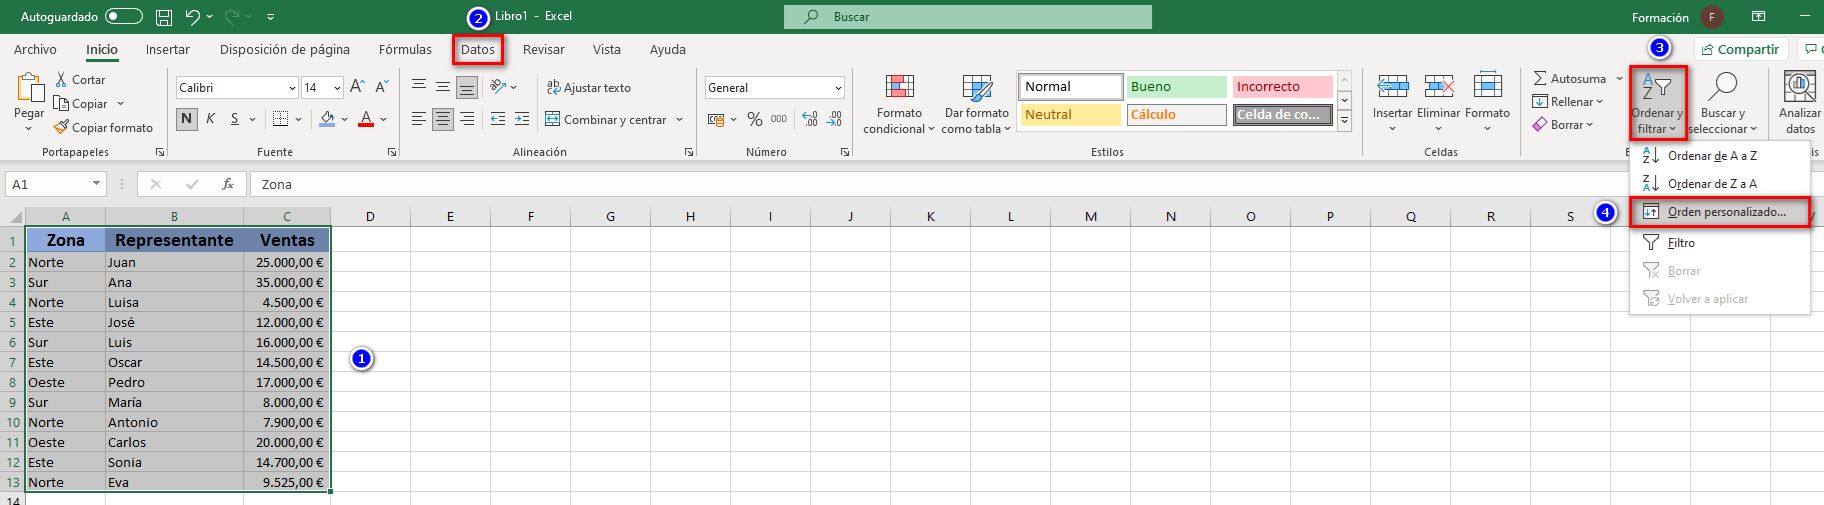Viewport: 1824px width, 505px height.
Task: Click the percent style icon
Action: (754, 119)
